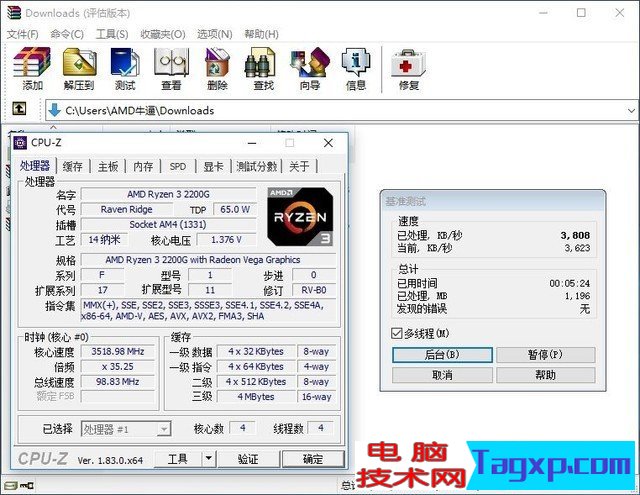The image size is (640, 495).
Task: Click the Repair (修复) first-aid icon
Action: (409, 63)
